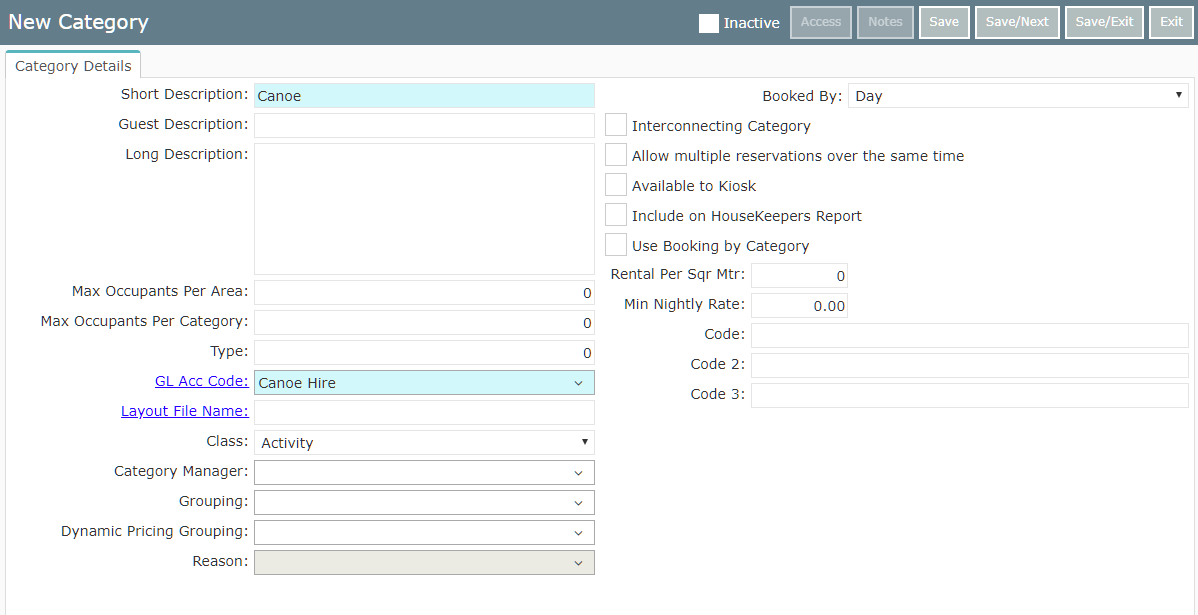Click the Exit button
The height and width of the screenshot is (615, 1198).
coord(1171,22)
